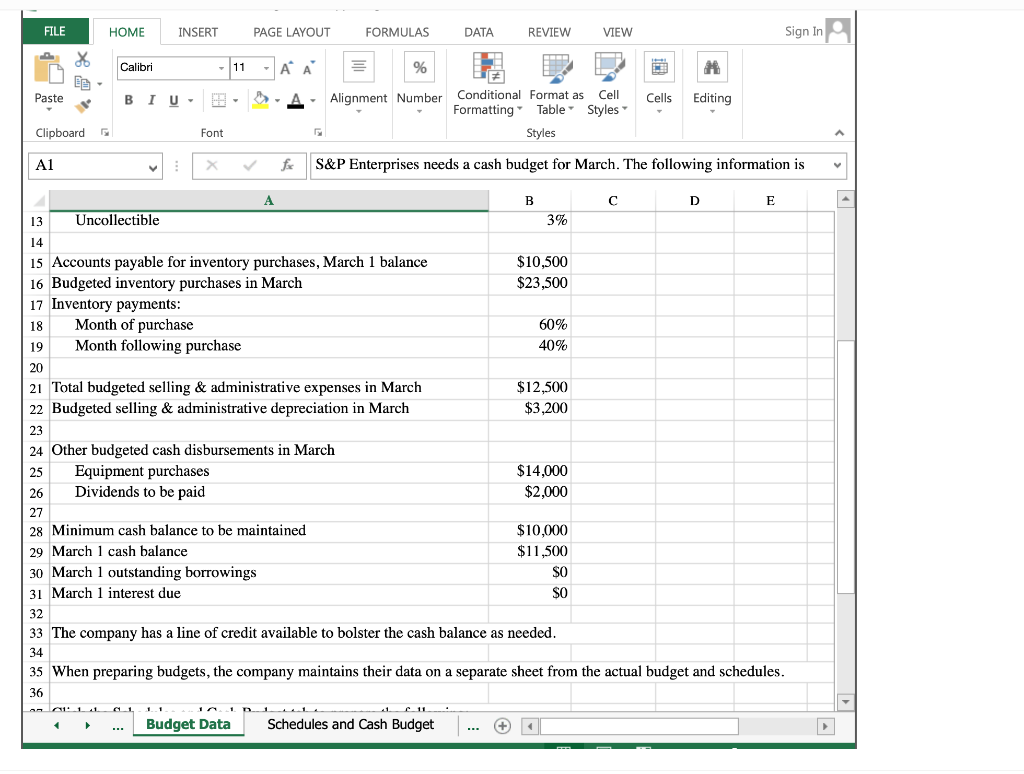Open the Alignment group button

tap(359, 84)
